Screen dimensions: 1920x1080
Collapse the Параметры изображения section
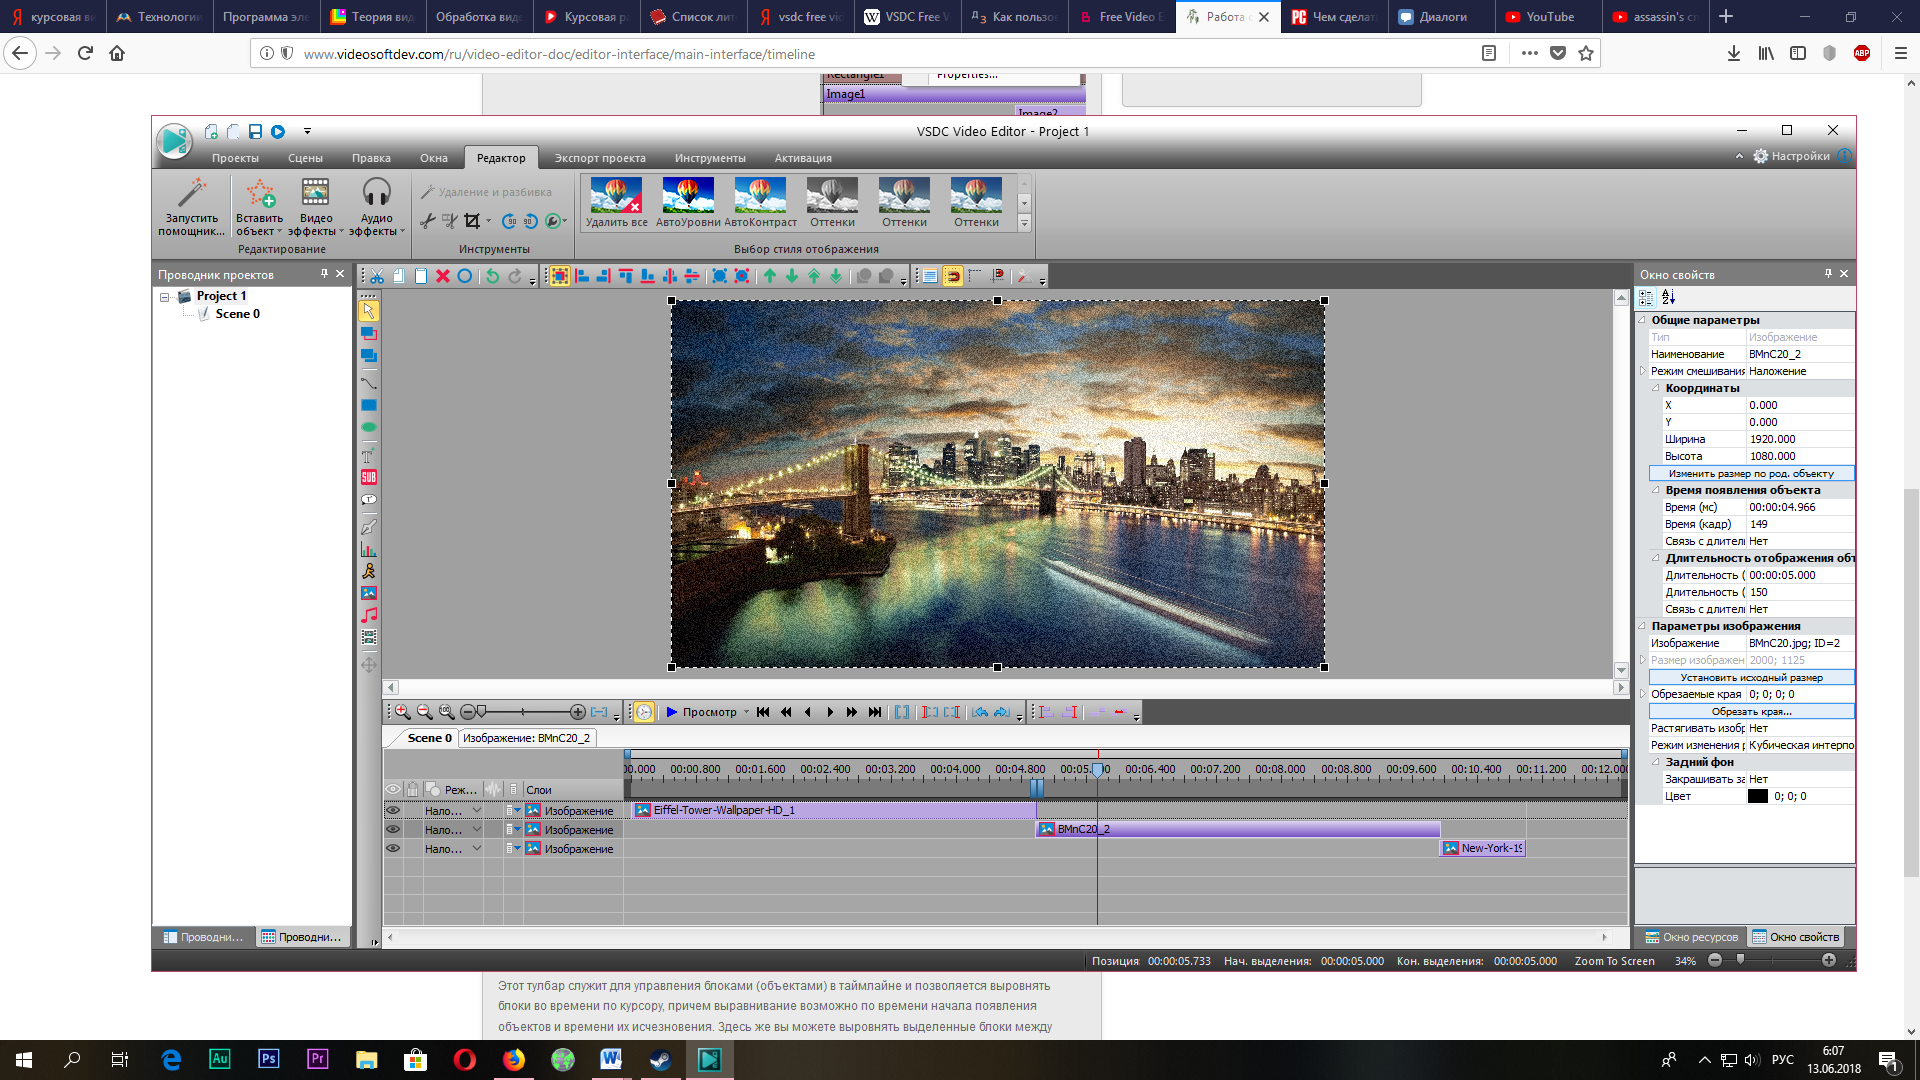[1642, 626]
